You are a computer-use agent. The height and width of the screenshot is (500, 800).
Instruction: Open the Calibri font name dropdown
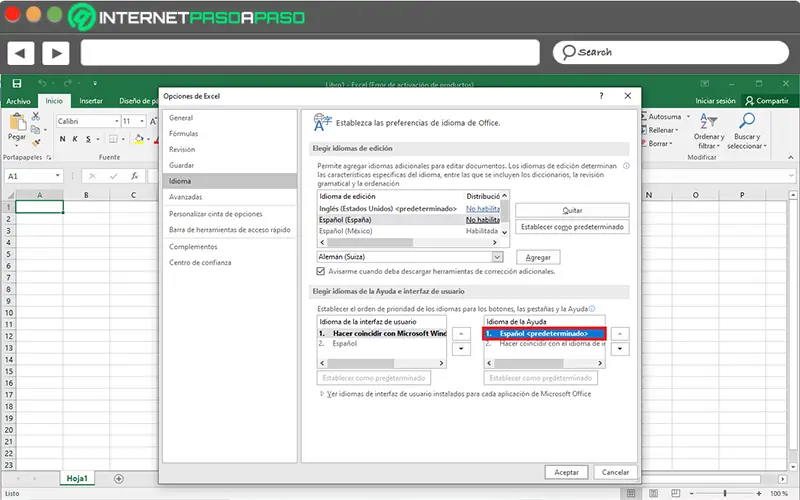tap(116, 121)
